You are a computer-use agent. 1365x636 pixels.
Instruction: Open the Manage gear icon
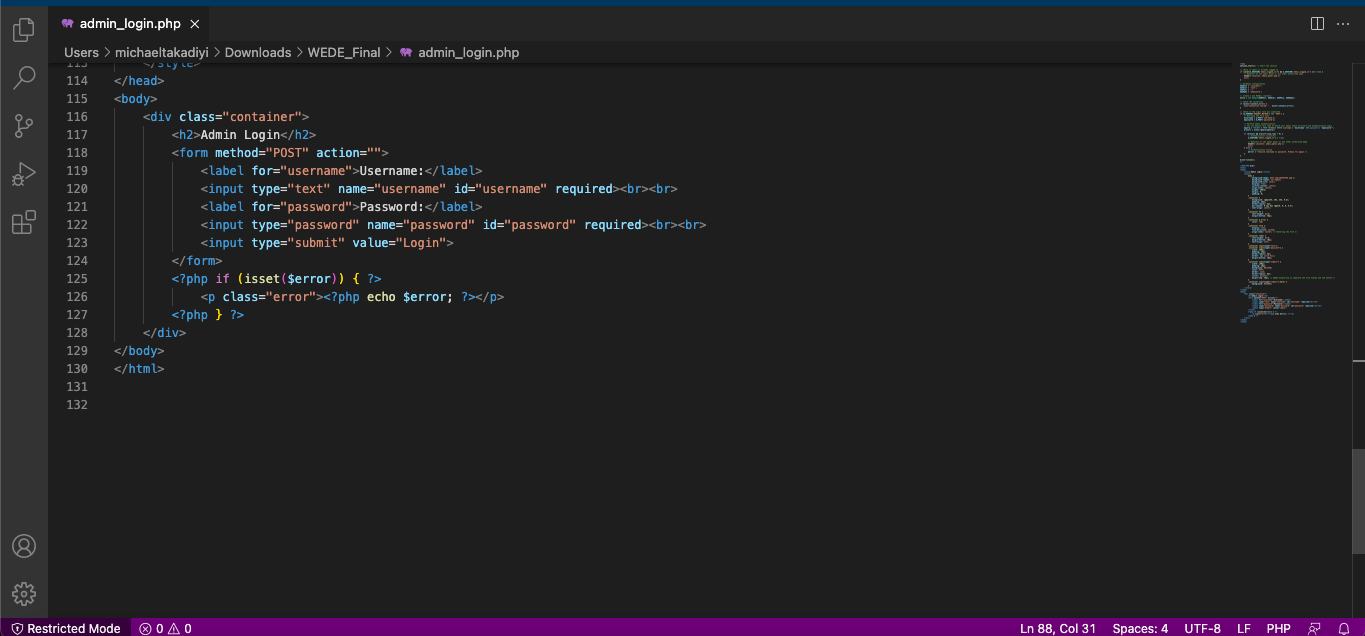[x=23, y=593]
